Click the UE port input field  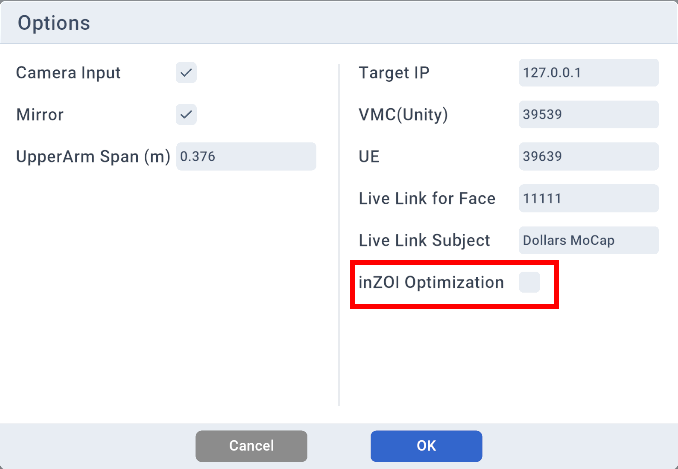[x=588, y=157]
